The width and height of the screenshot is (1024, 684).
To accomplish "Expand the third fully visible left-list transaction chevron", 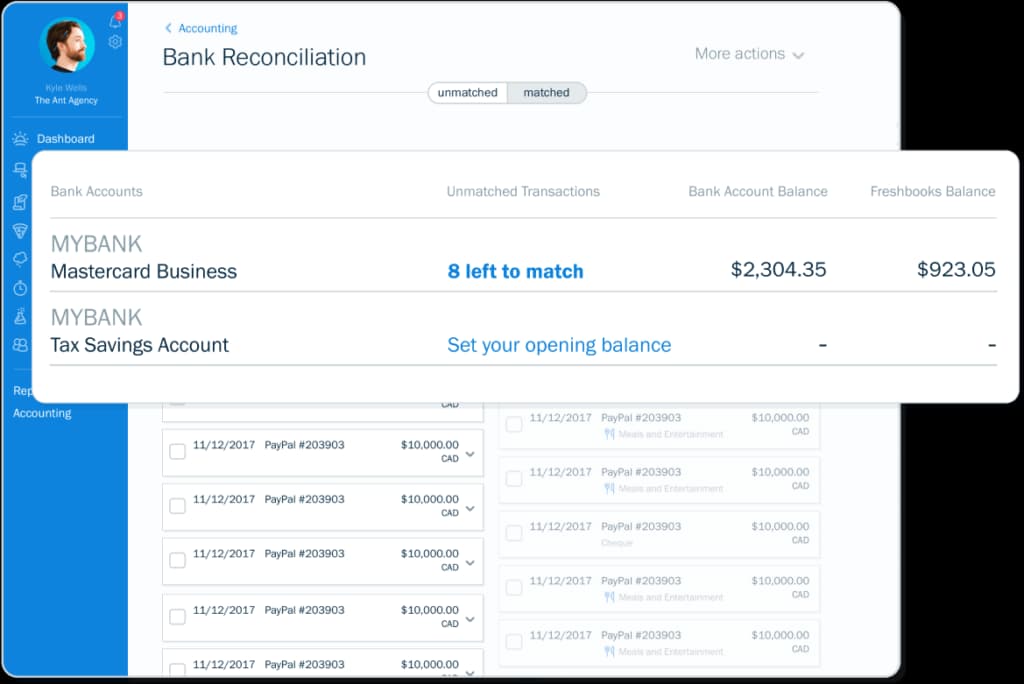I will point(470,562).
